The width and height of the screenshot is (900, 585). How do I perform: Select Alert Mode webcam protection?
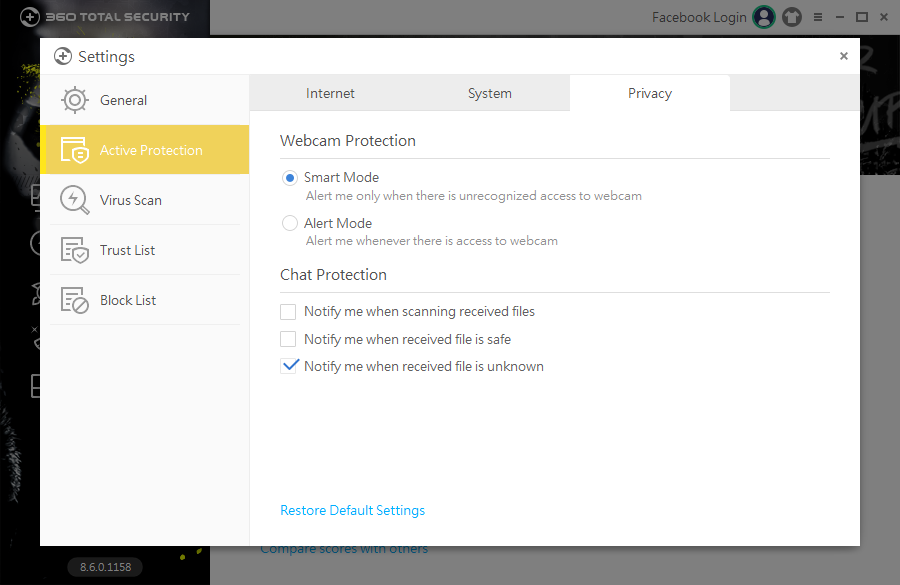point(290,223)
